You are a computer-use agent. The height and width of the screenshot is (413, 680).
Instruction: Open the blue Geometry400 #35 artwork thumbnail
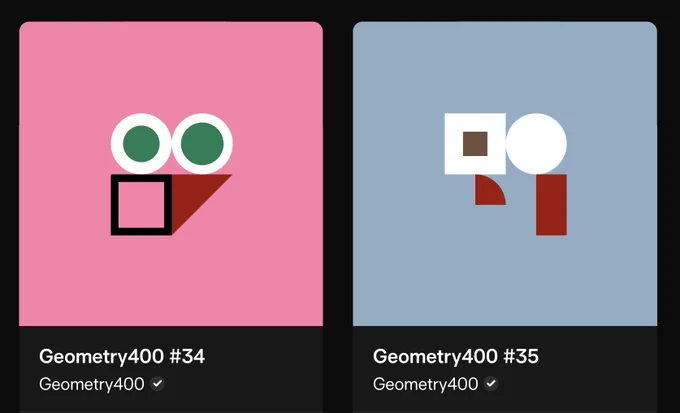point(505,174)
